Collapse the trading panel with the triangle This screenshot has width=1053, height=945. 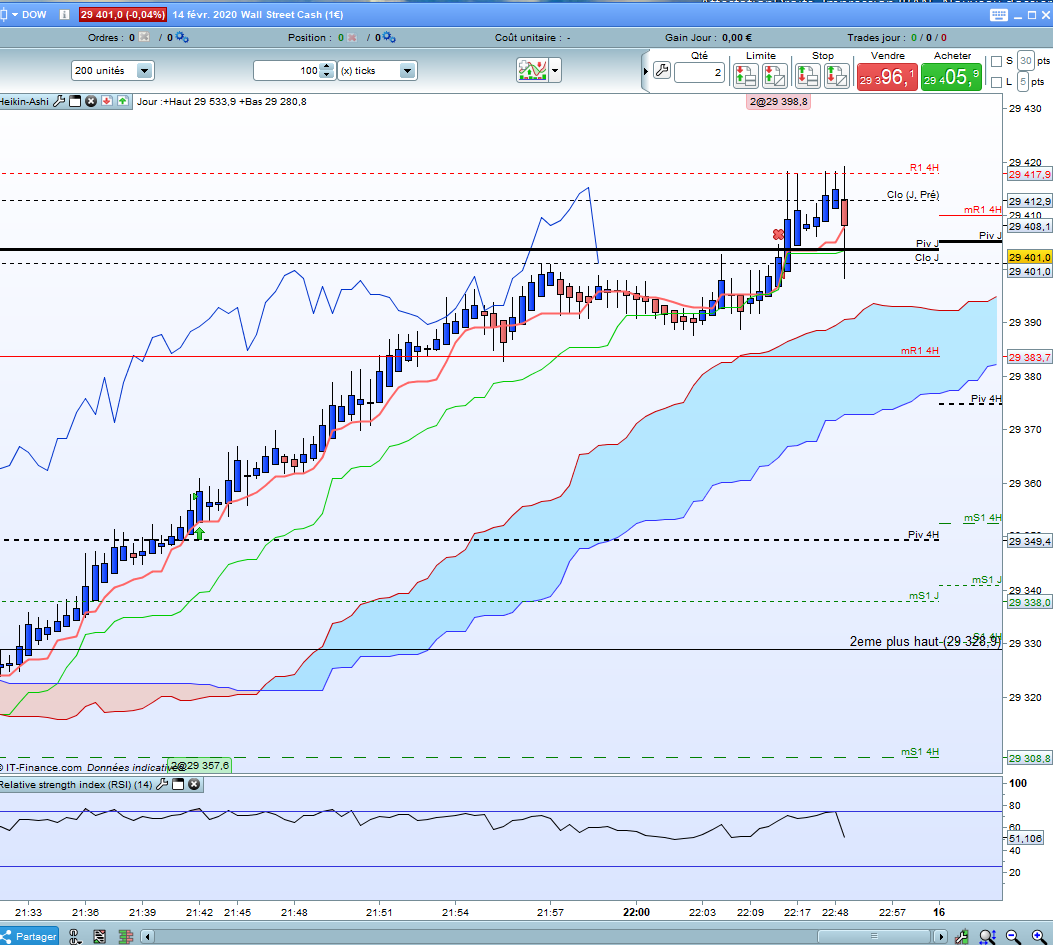coord(646,71)
